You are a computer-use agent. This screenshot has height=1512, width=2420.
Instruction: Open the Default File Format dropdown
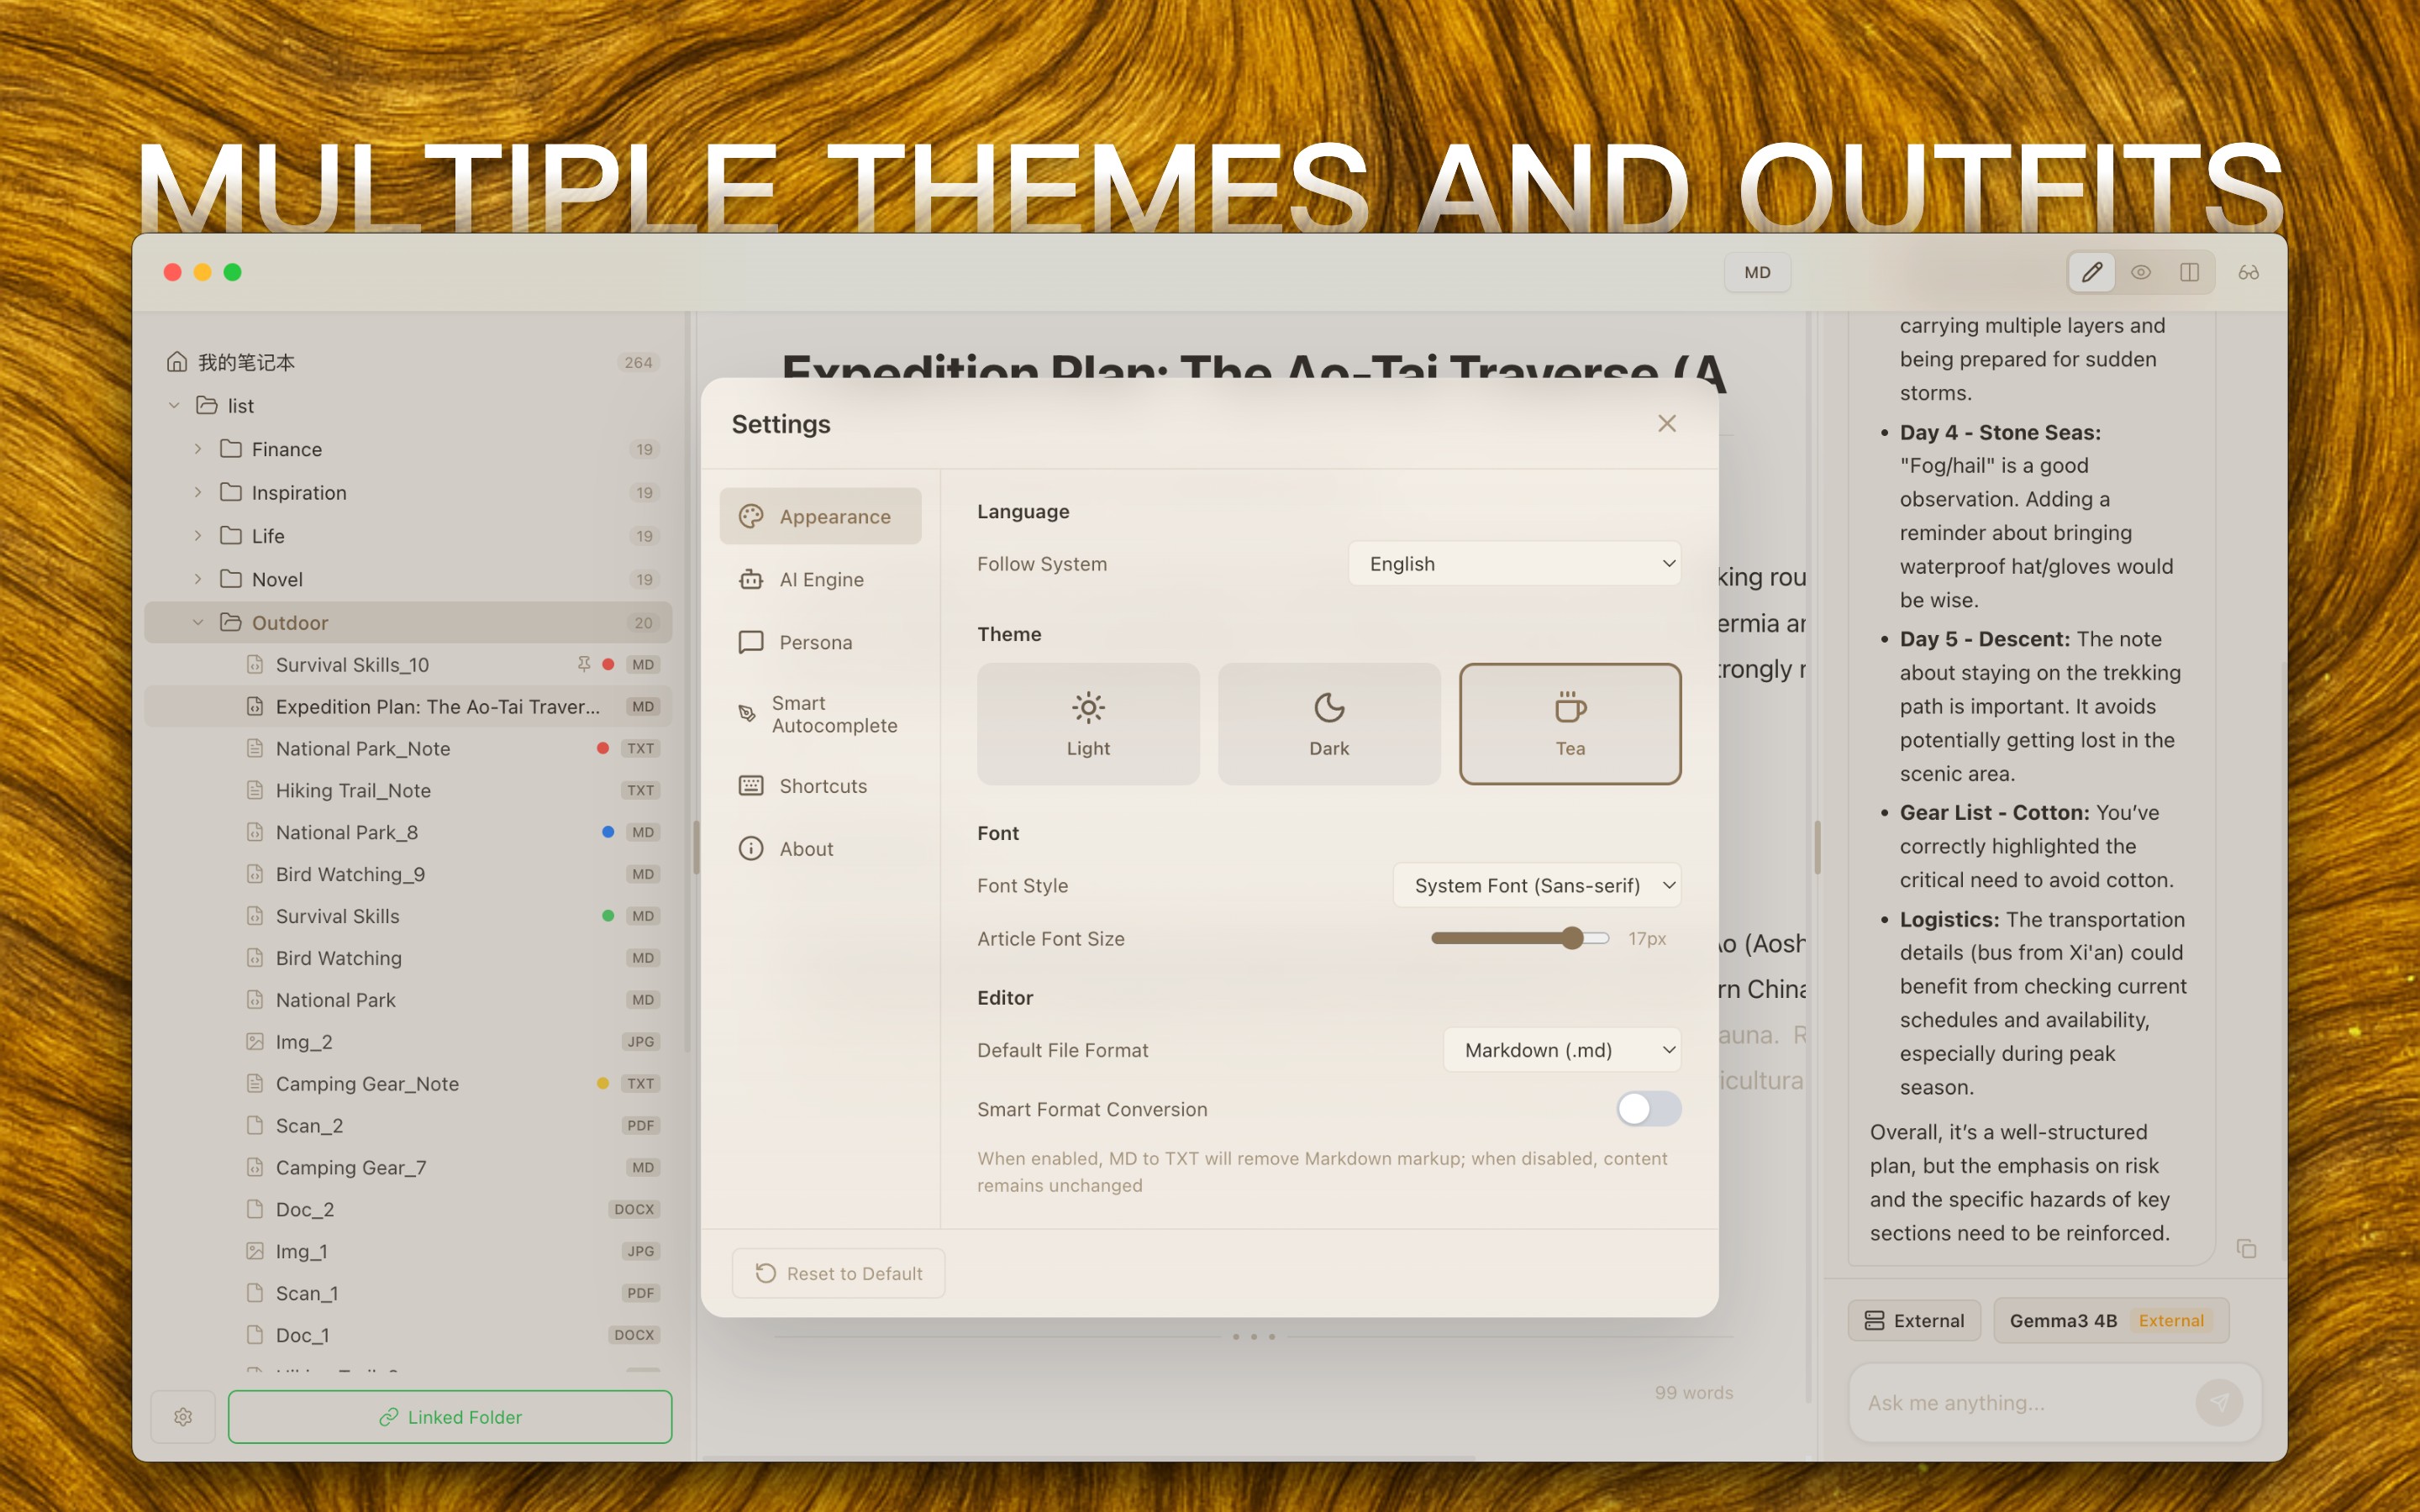[x=1562, y=1049]
